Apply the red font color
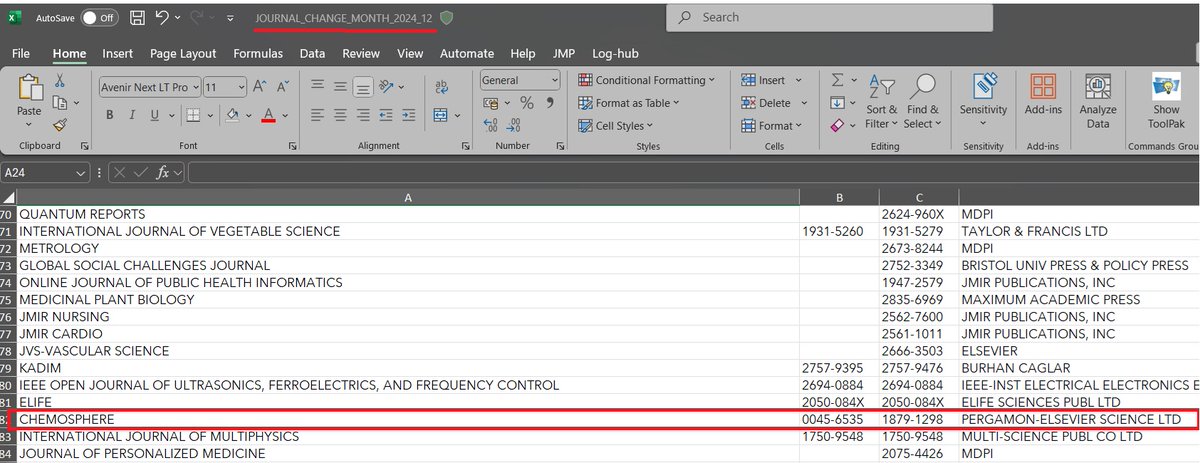The width and height of the screenshot is (1200, 463). point(268,115)
